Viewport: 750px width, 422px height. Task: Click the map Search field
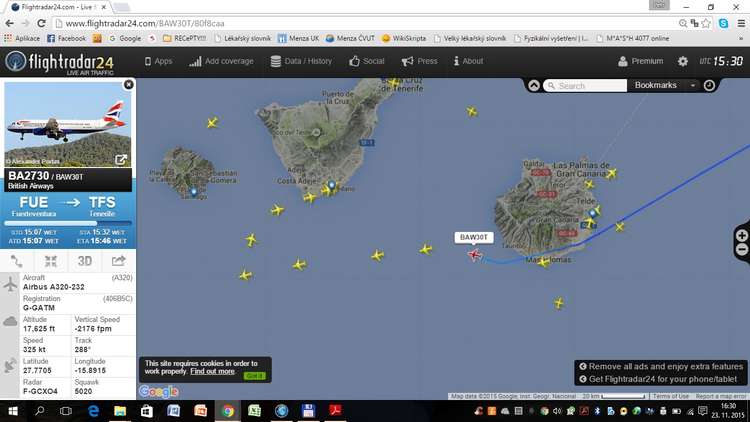[x=585, y=85]
